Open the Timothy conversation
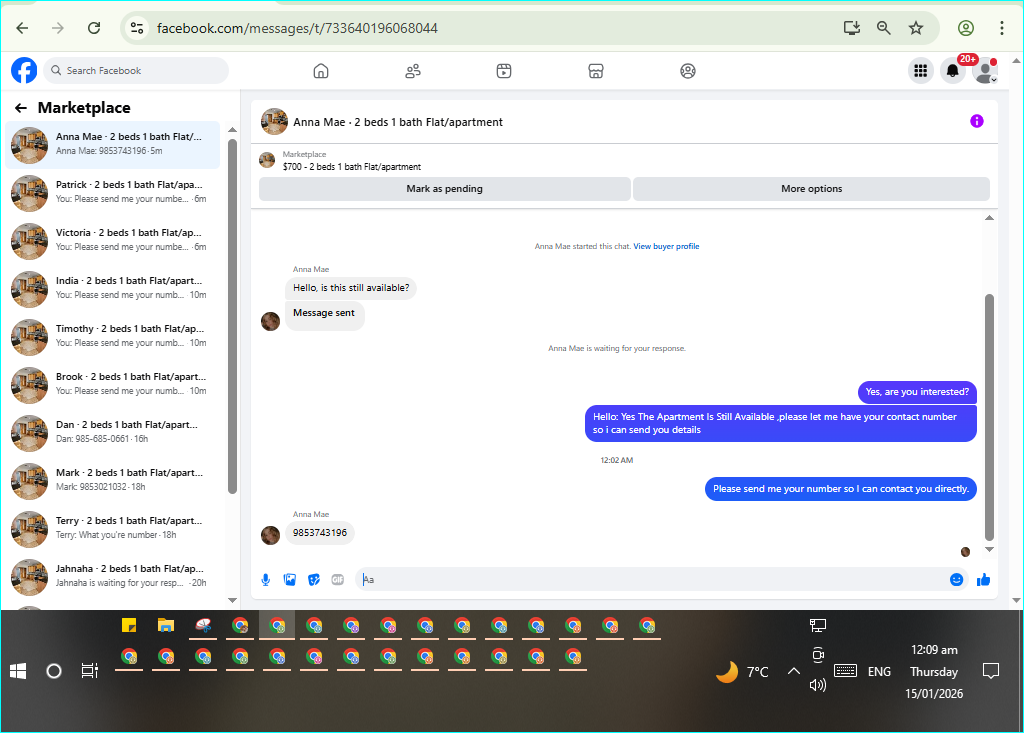Image resolution: width=1024 pixels, height=733 pixels. 113,336
